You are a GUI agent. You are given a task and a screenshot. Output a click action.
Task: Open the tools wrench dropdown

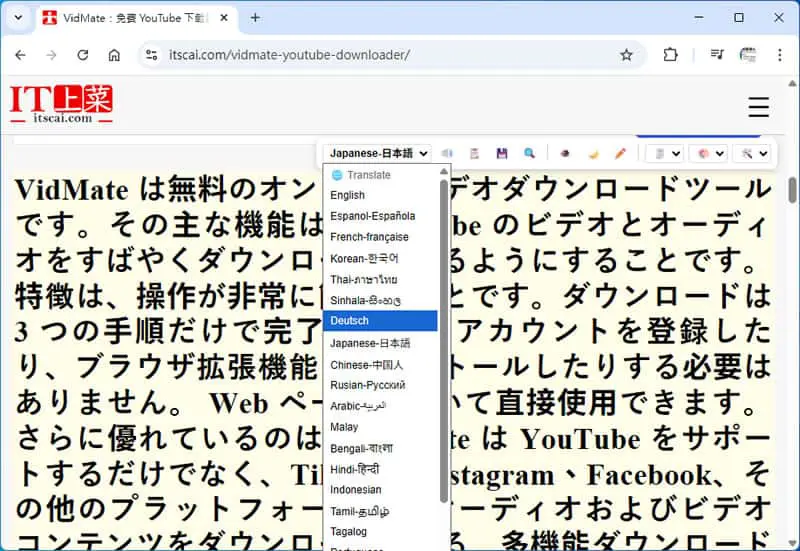[752, 153]
